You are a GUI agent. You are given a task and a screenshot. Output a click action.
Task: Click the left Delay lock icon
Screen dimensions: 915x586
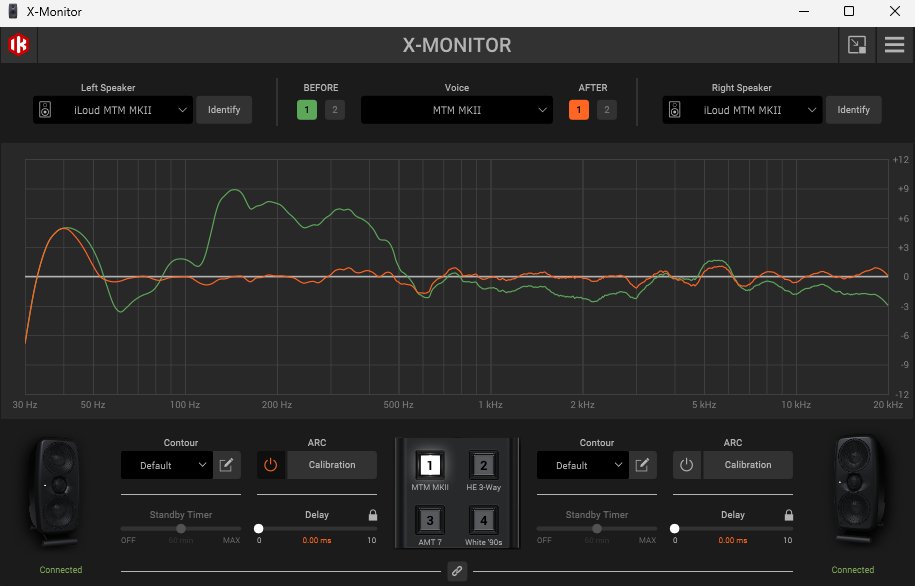[373, 515]
